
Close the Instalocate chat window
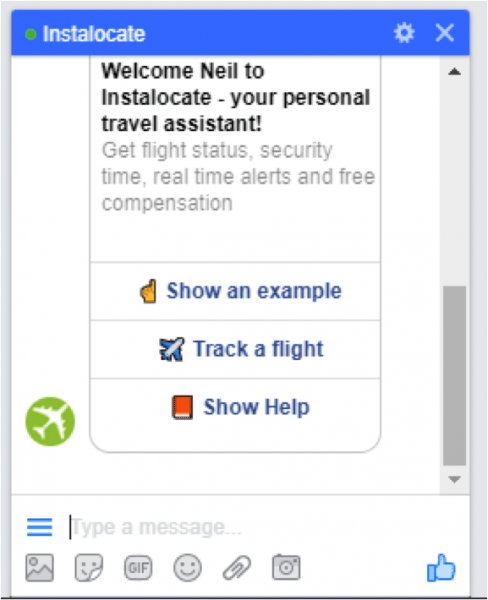445,33
